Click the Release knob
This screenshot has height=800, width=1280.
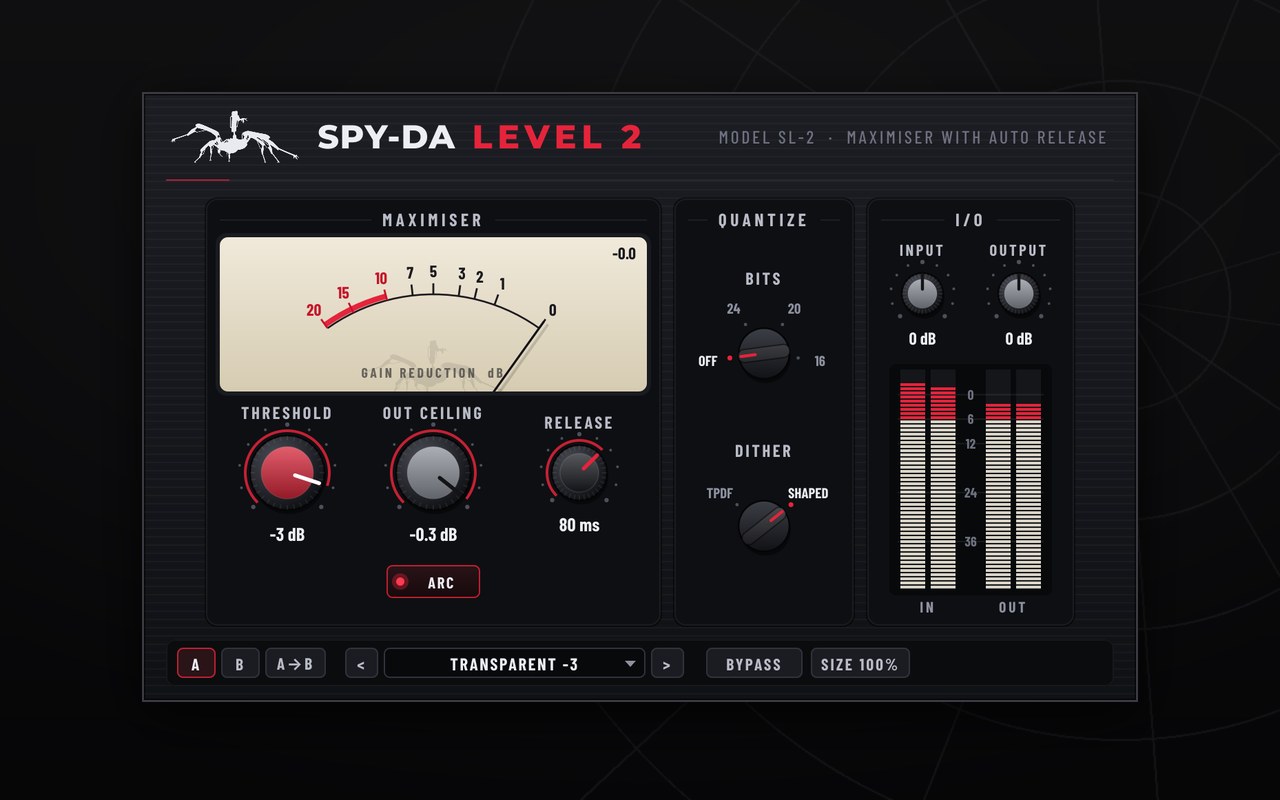tap(579, 471)
